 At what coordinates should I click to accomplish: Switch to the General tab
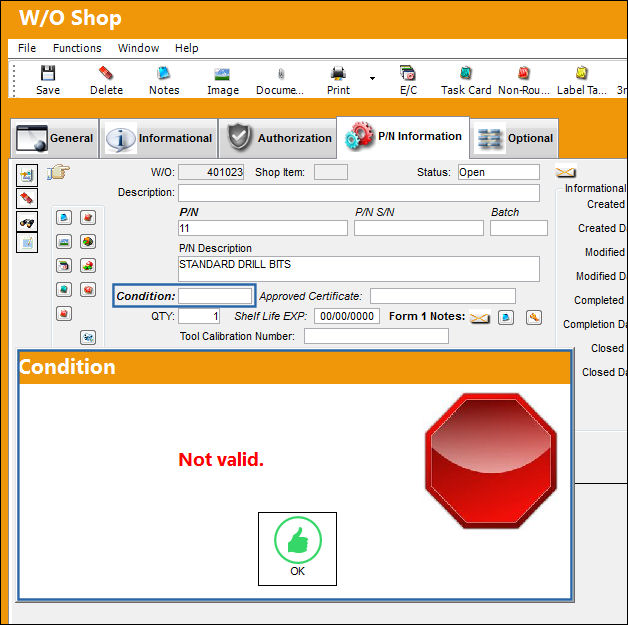[x=54, y=139]
